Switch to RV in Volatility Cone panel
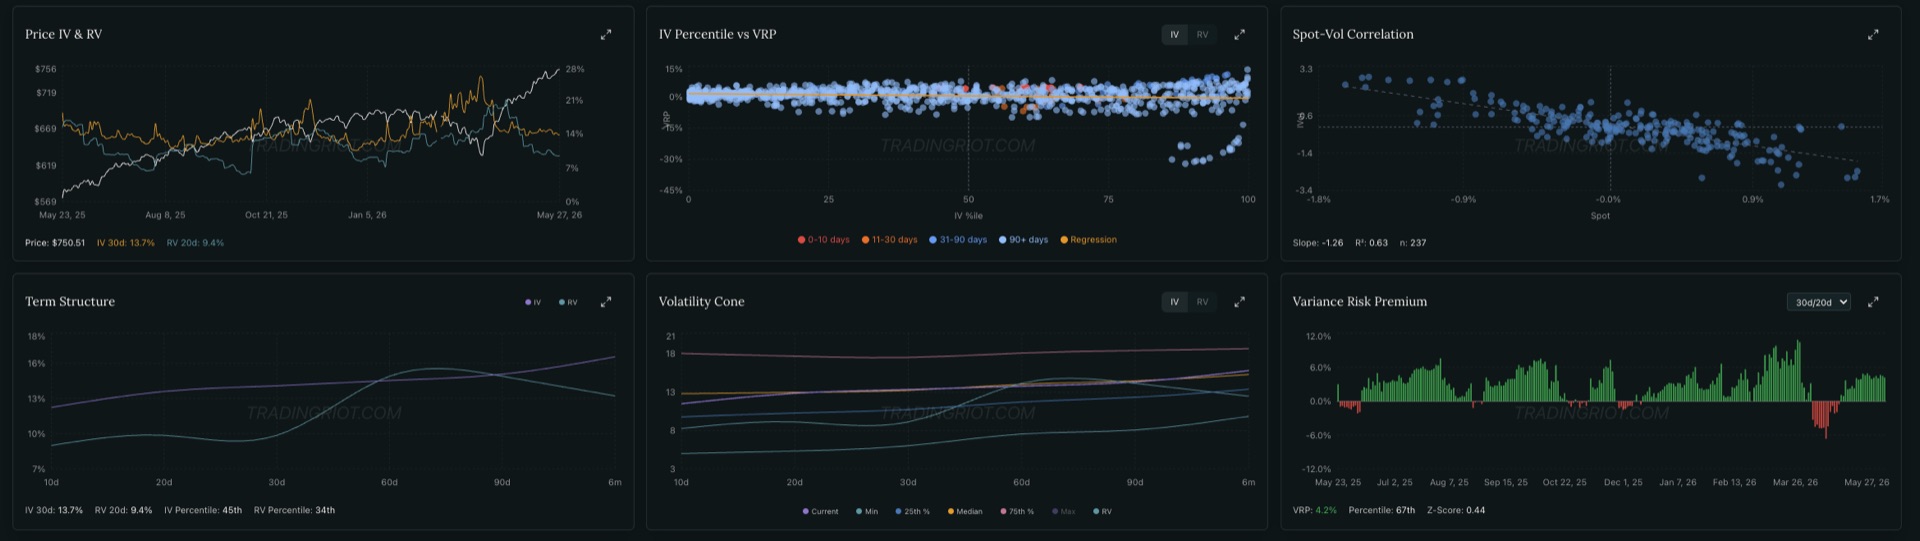The height and width of the screenshot is (541, 1920). point(1202,302)
